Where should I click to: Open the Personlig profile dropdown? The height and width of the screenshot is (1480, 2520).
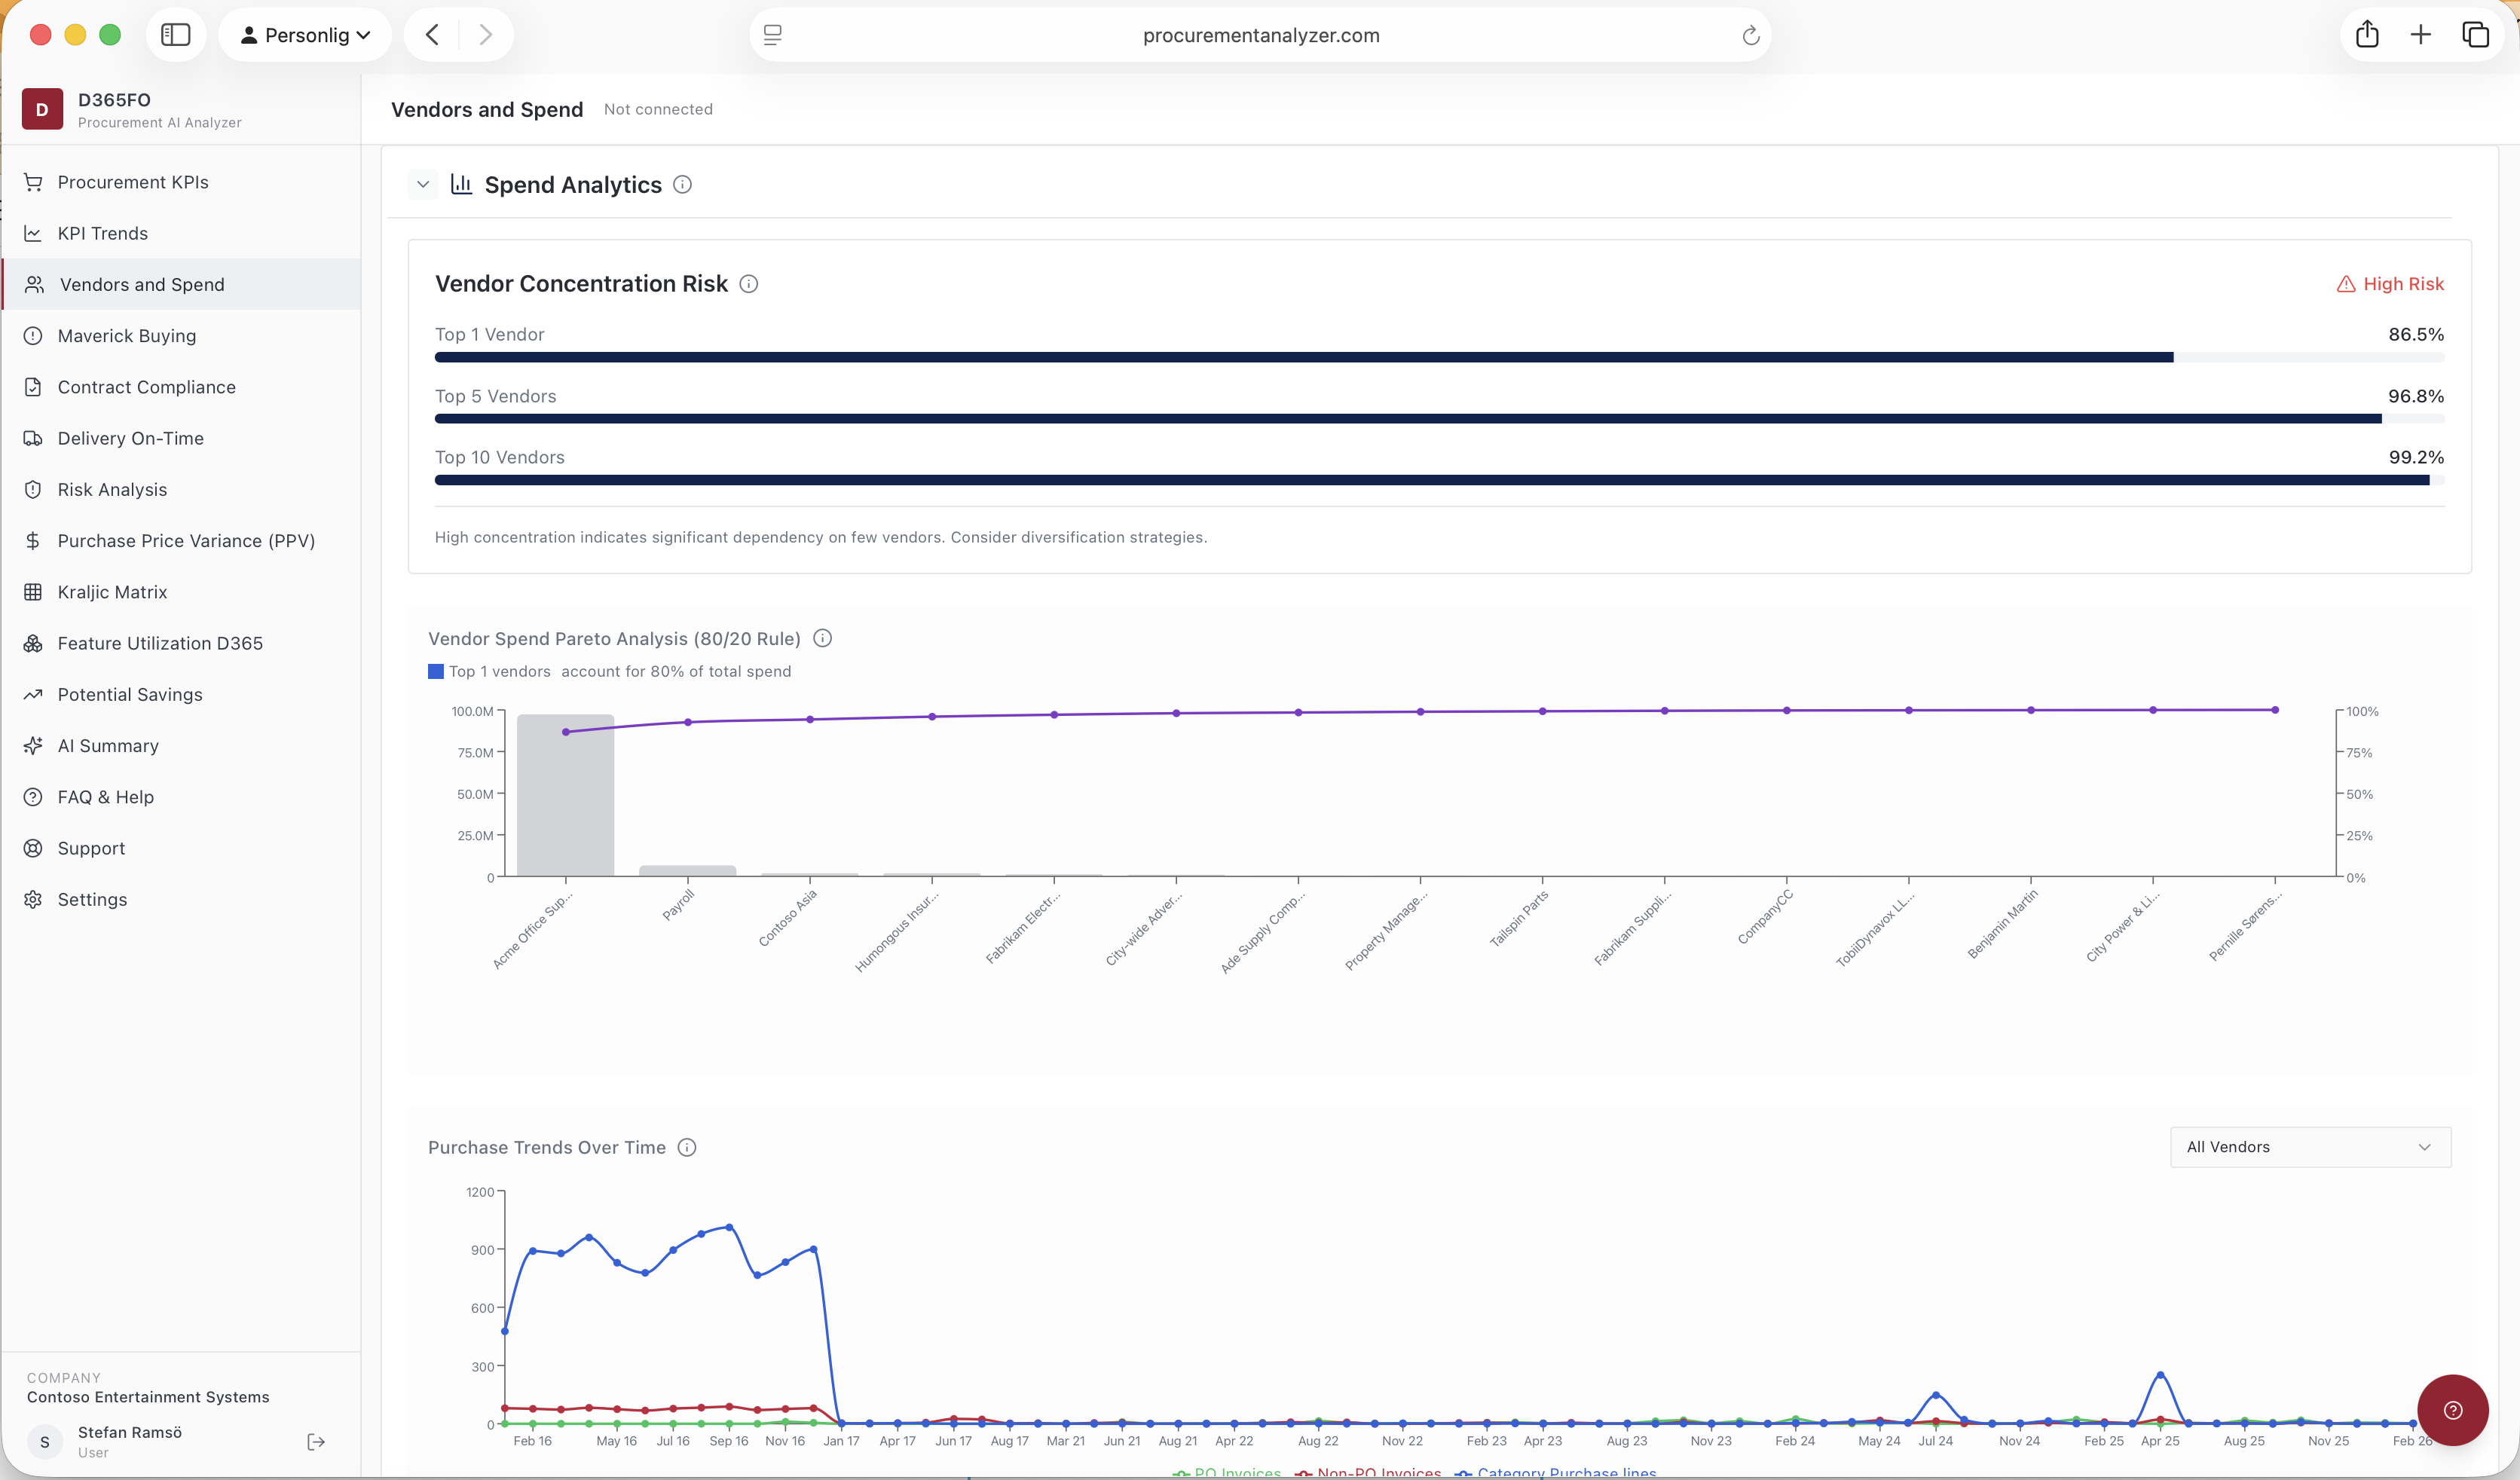click(305, 35)
